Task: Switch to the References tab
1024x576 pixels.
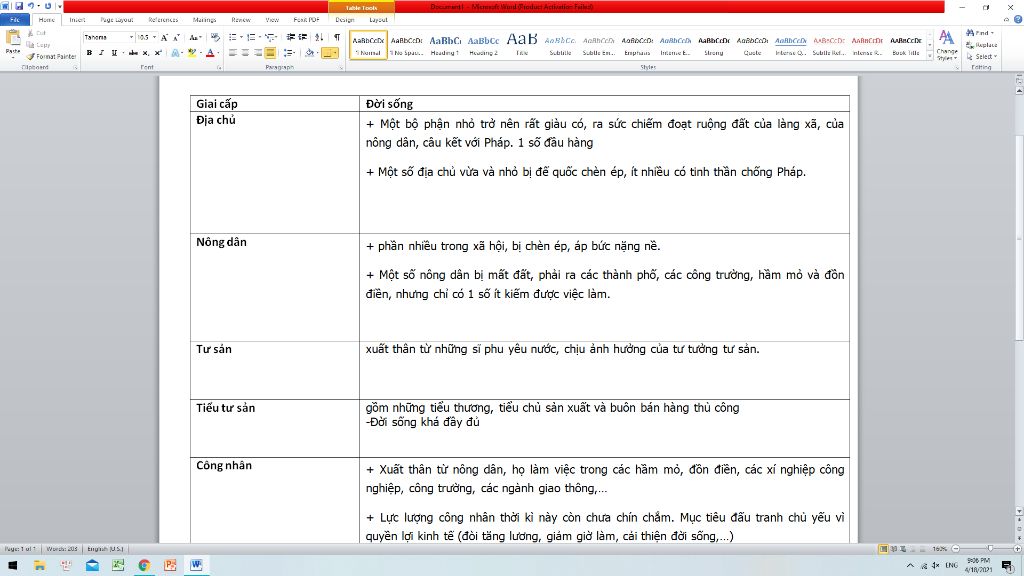Action: point(163,20)
